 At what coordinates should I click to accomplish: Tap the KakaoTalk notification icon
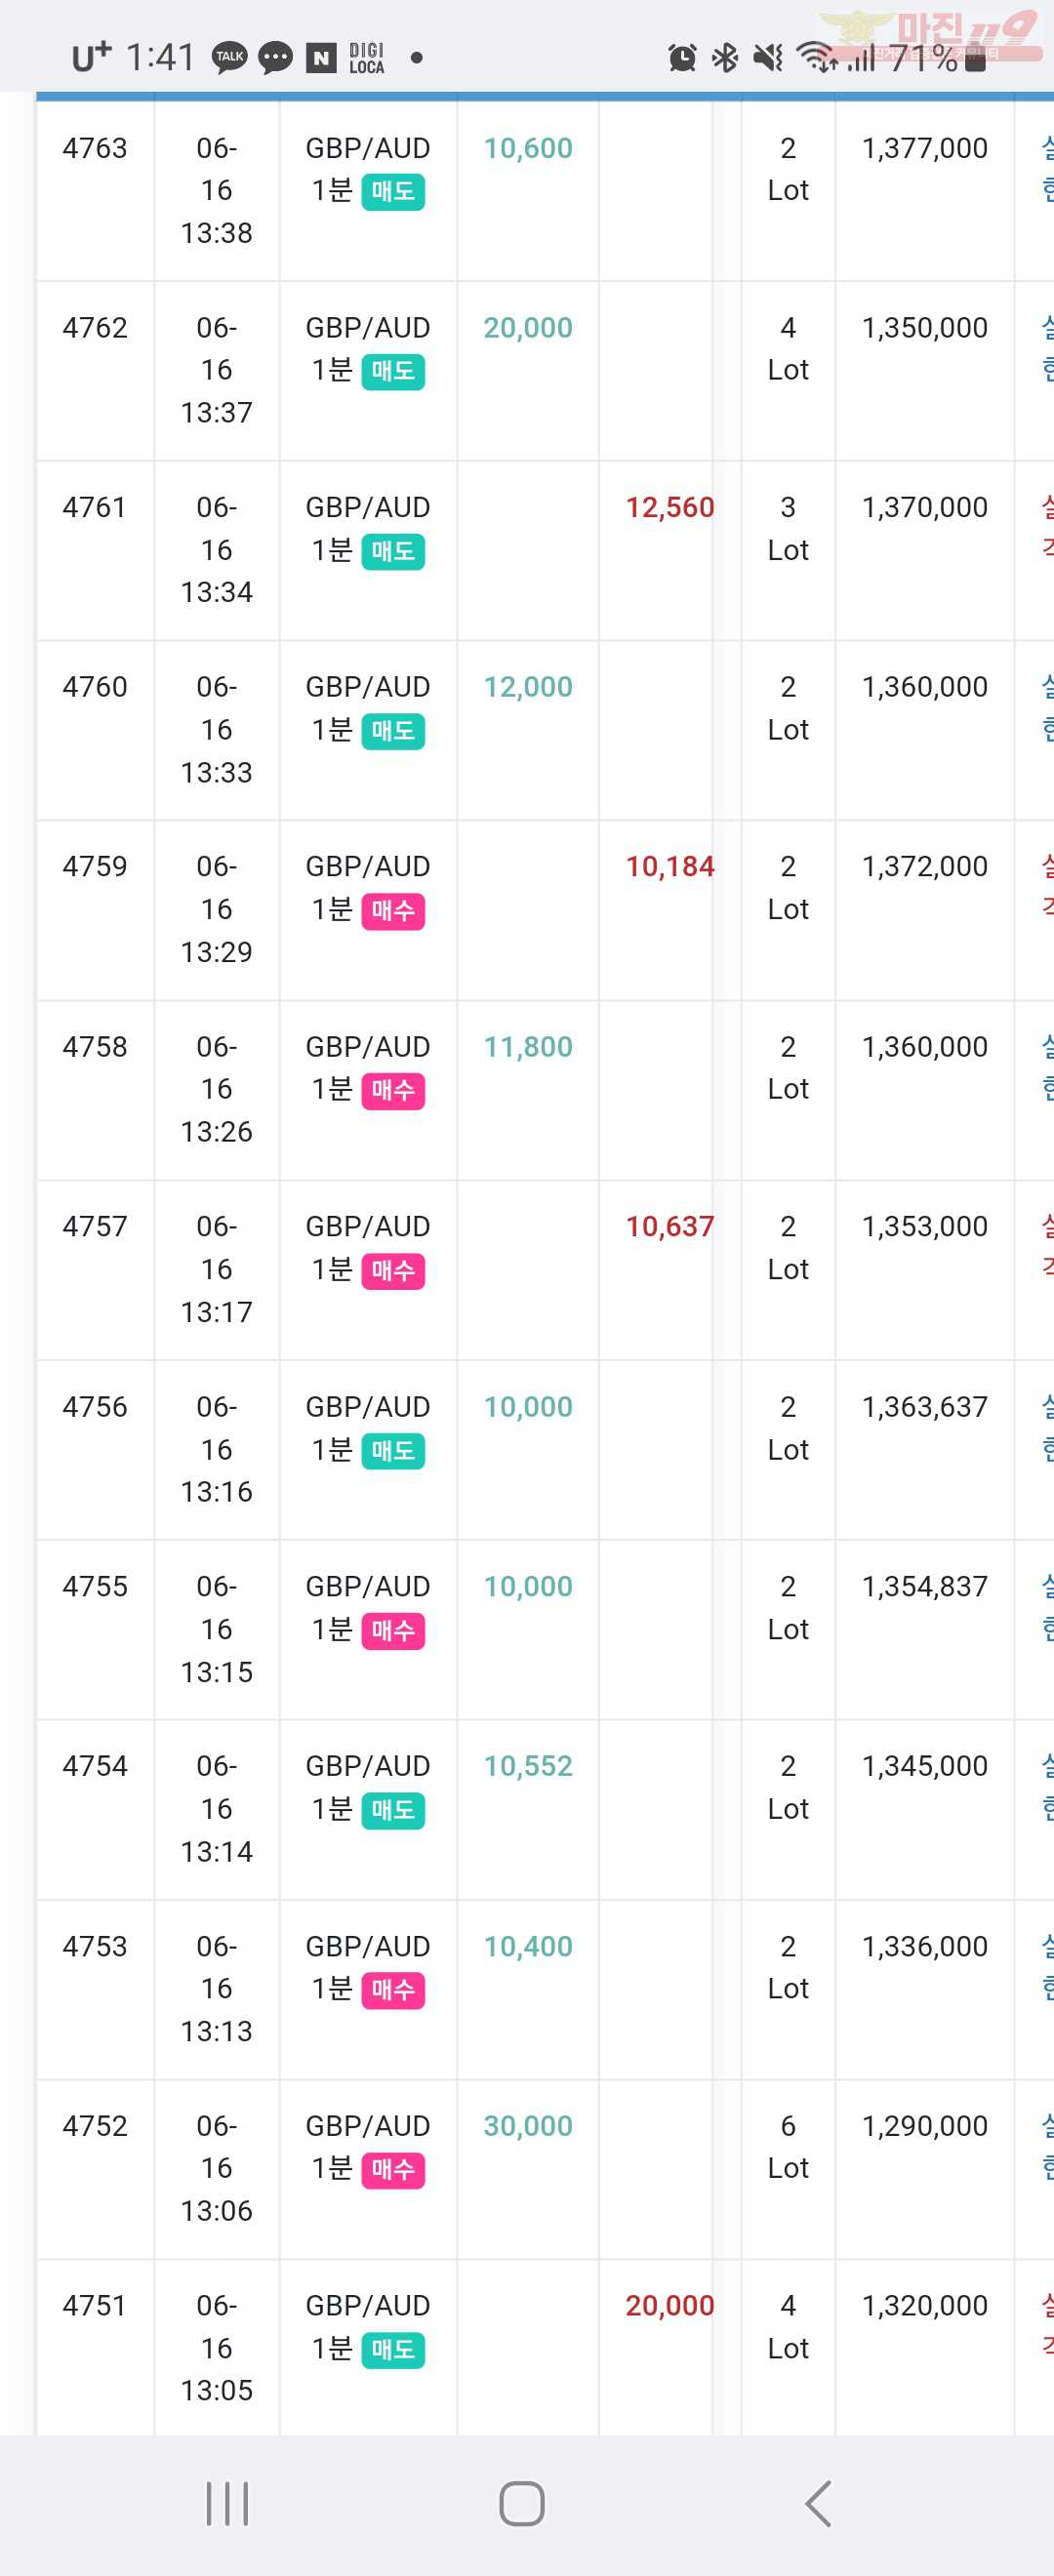tap(230, 57)
